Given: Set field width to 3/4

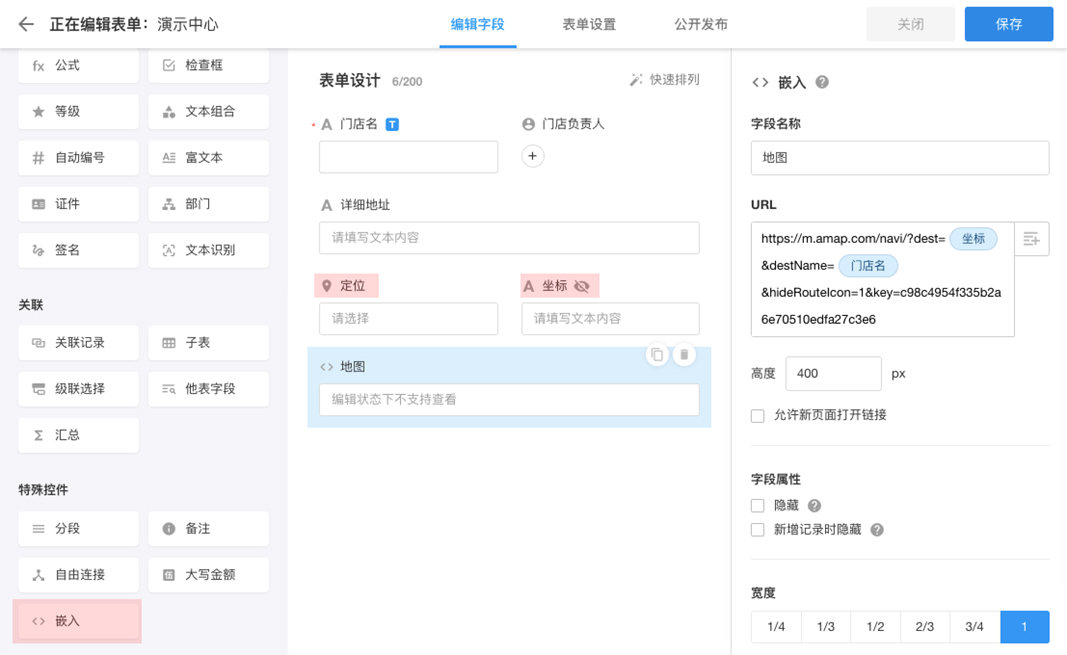Looking at the screenshot, I should click(x=974, y=626).
